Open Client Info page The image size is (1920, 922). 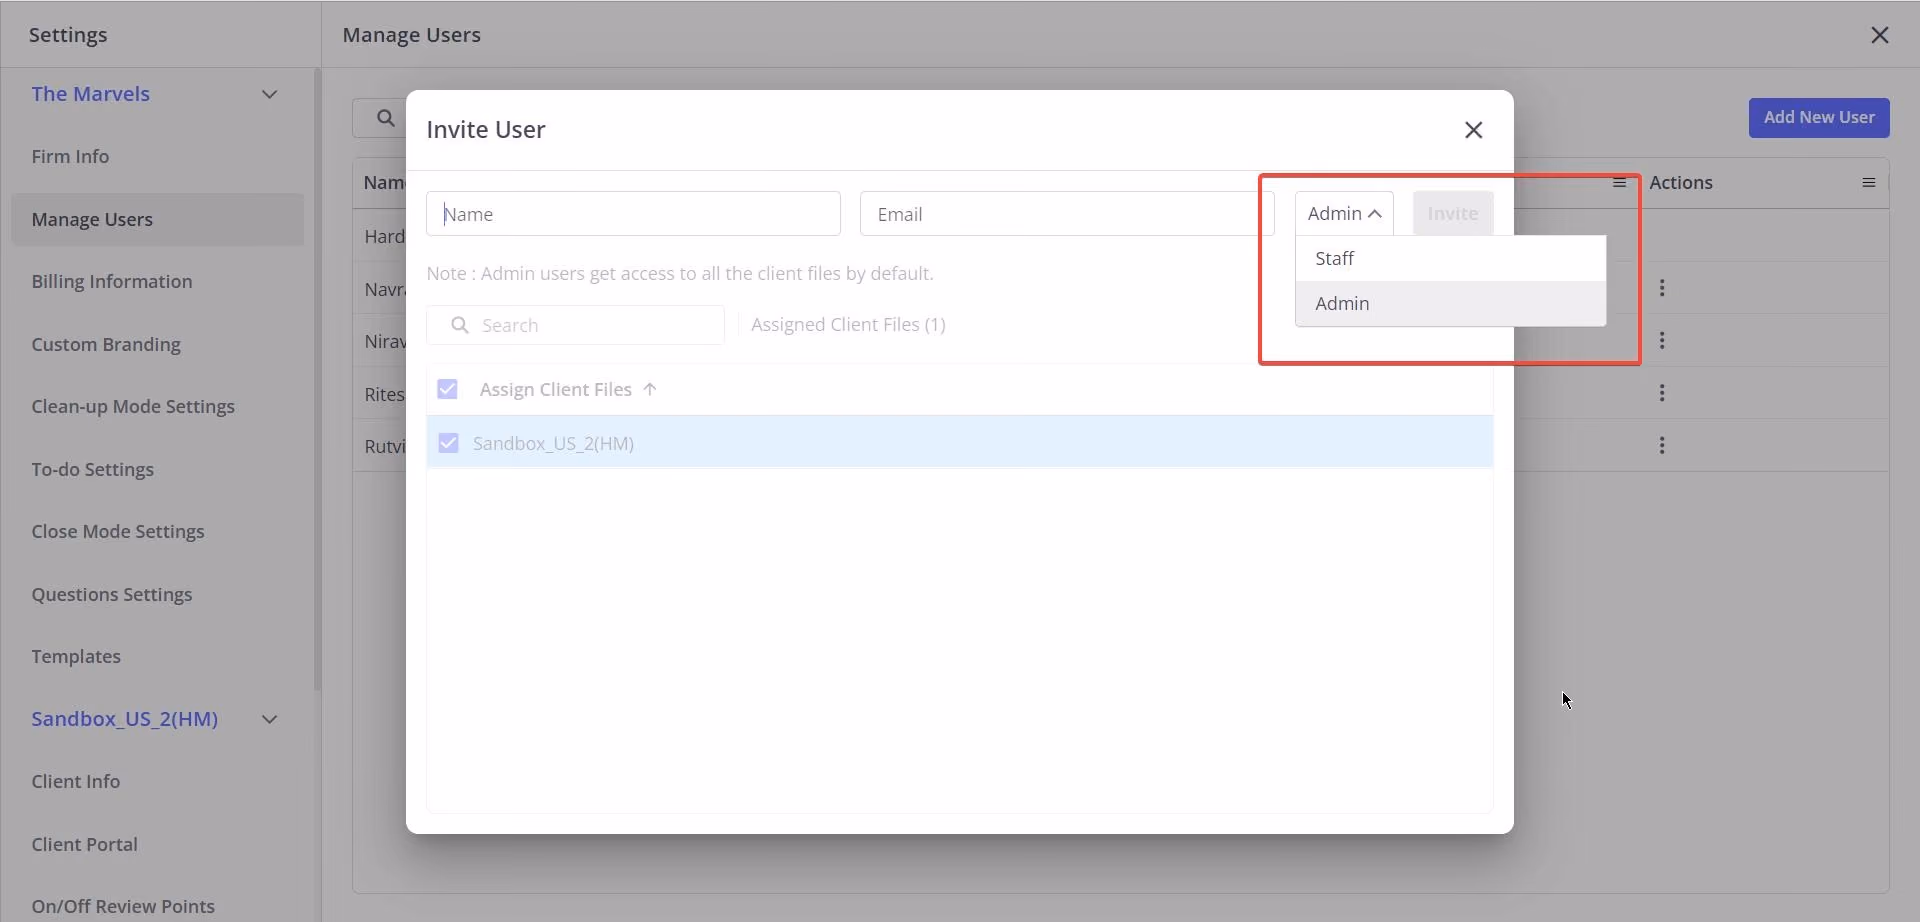[x=76, y=781]
